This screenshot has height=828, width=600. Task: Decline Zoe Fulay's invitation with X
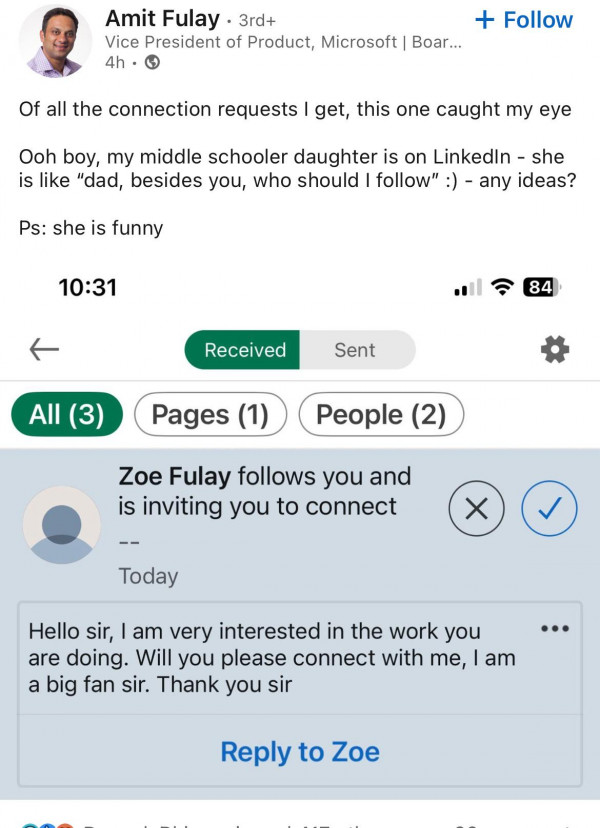pos(477,509)
